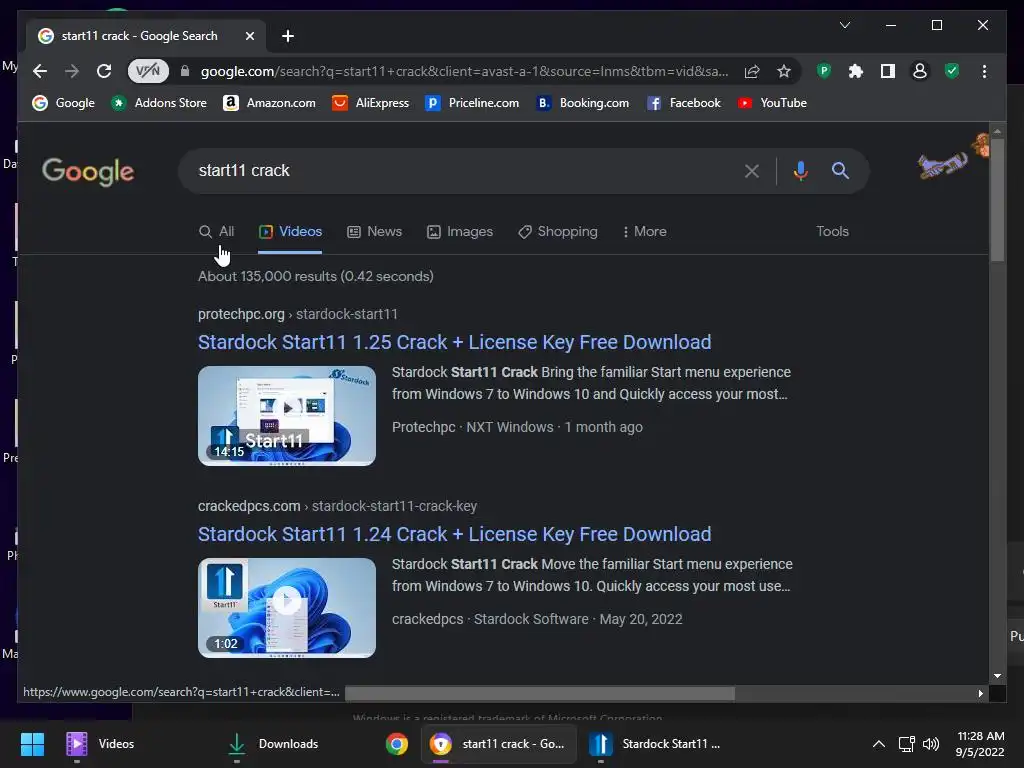Submit search with the magnifier button

pos(840,171)
